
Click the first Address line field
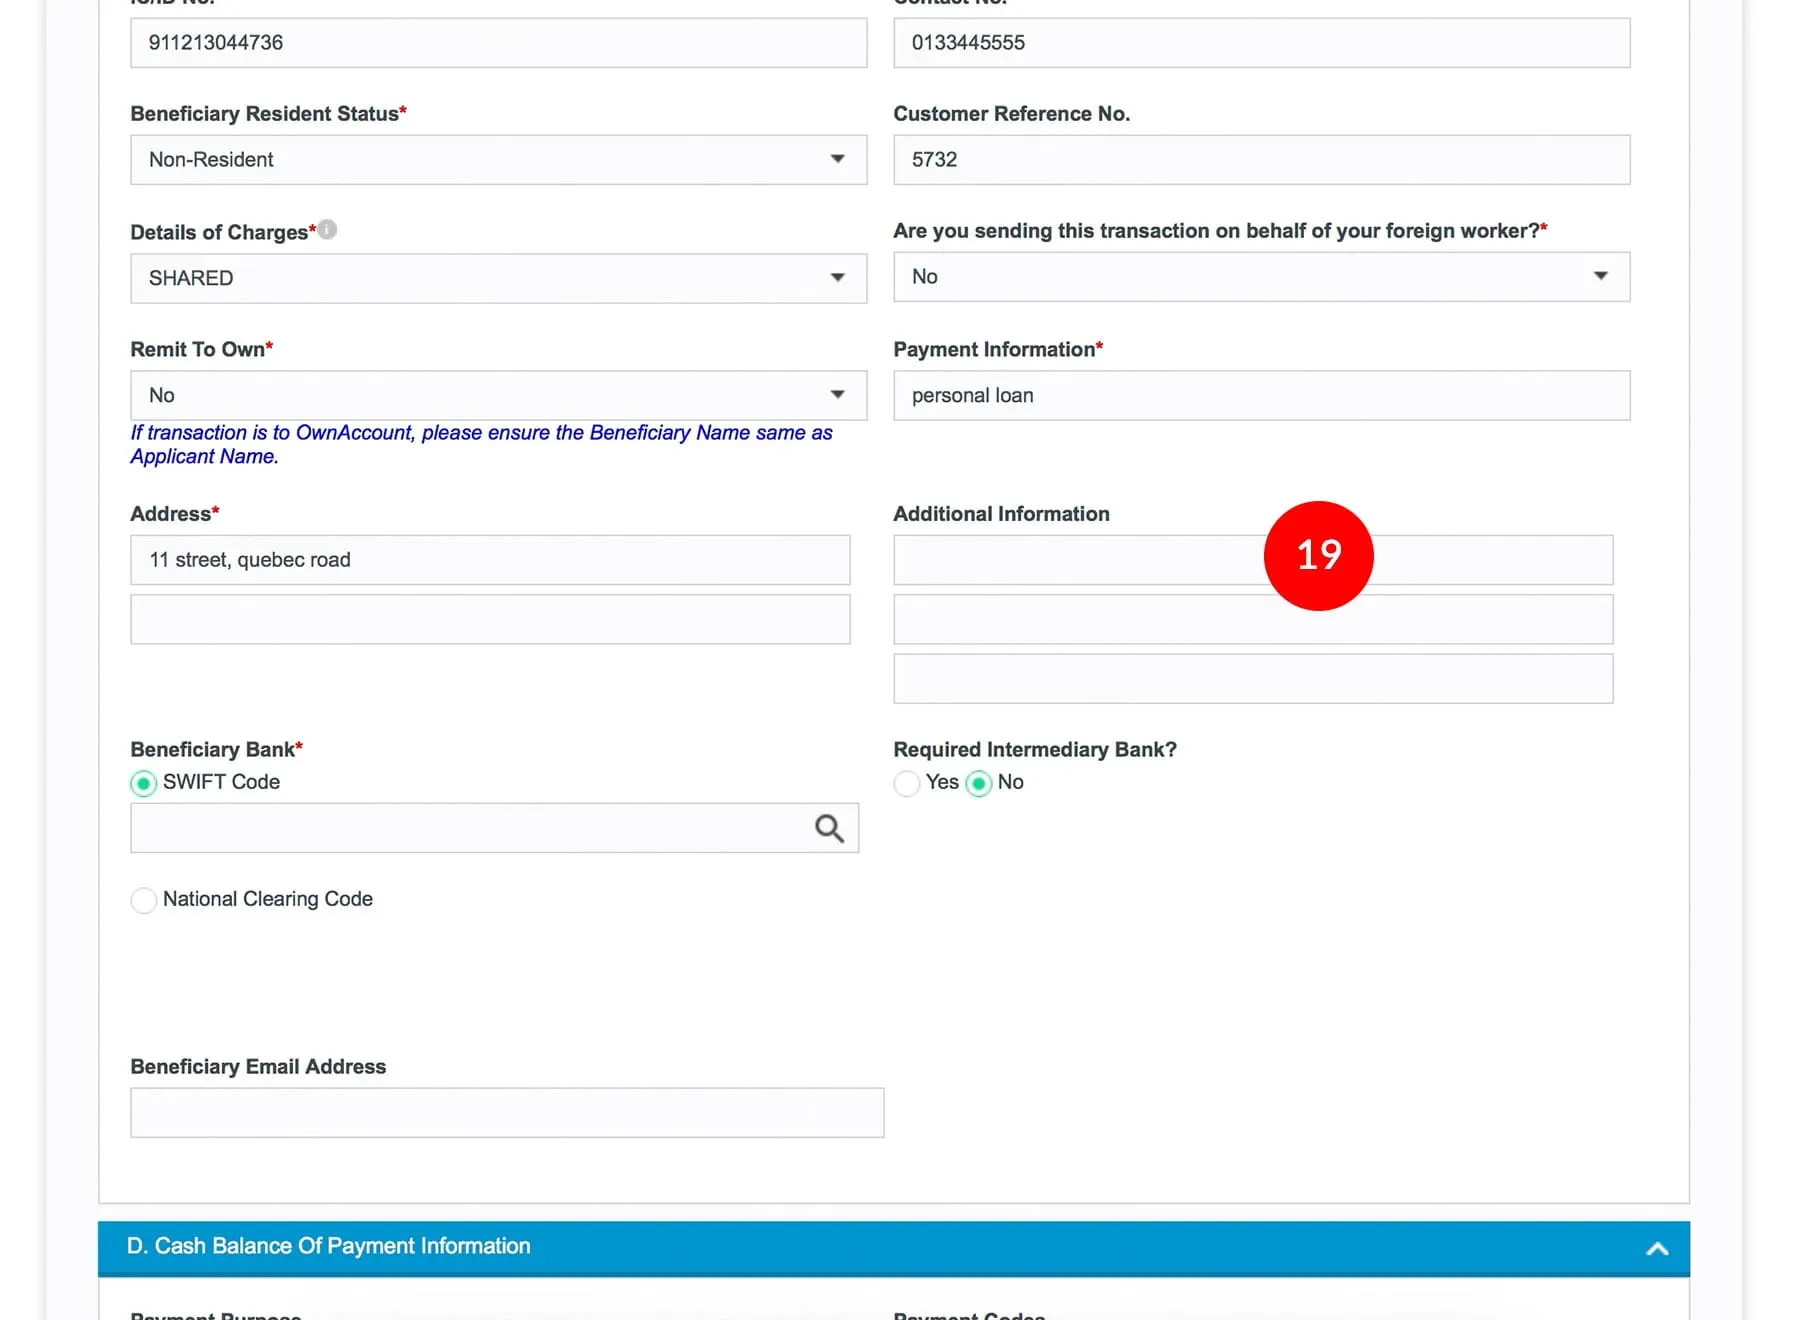[490, 560]
